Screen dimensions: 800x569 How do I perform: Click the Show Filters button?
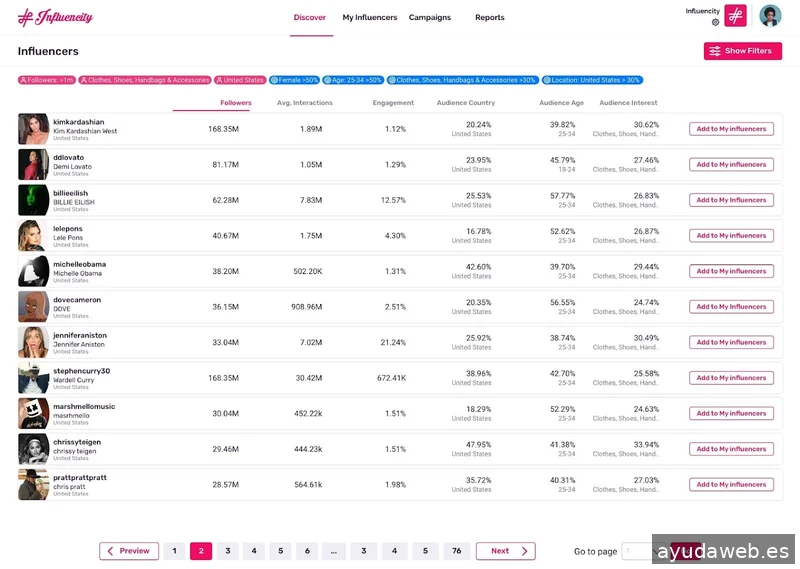click(742, 51)
